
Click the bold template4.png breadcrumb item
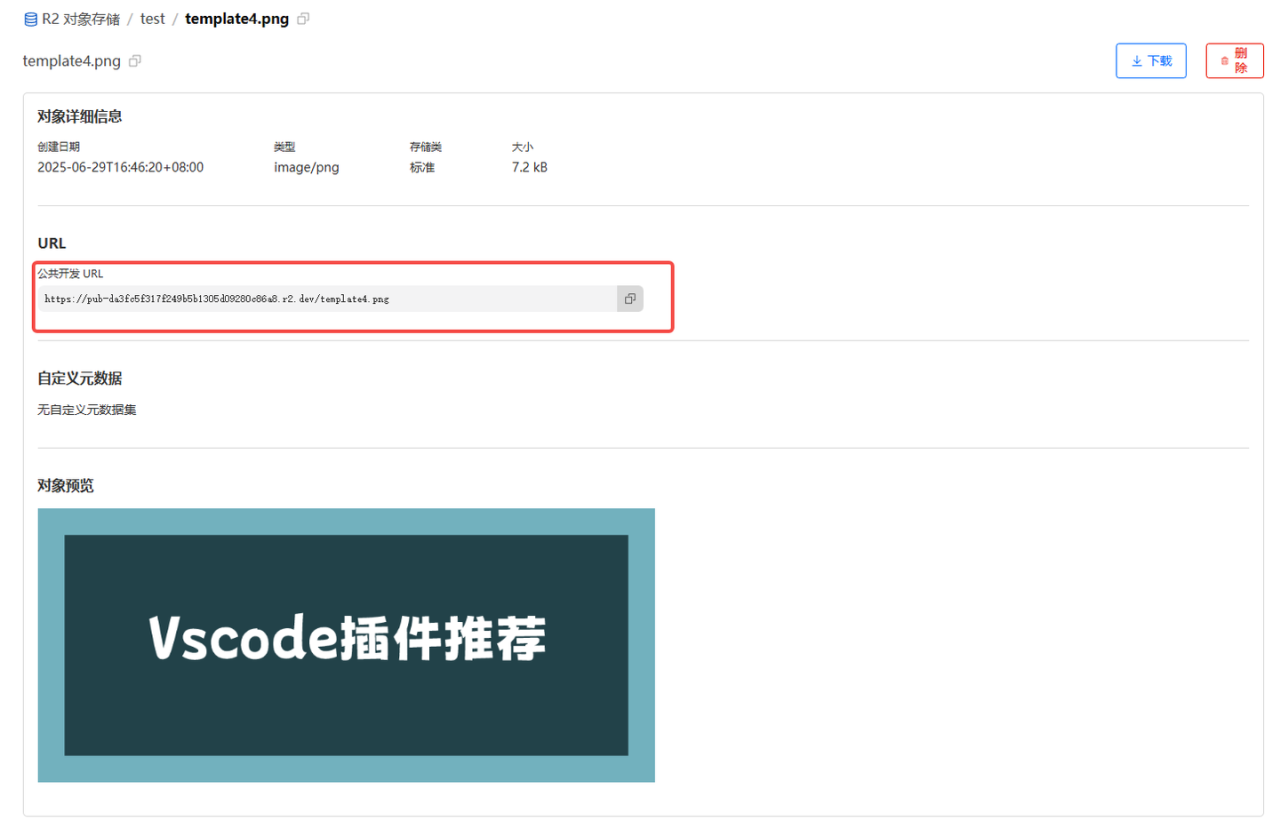tap(237, 19)
